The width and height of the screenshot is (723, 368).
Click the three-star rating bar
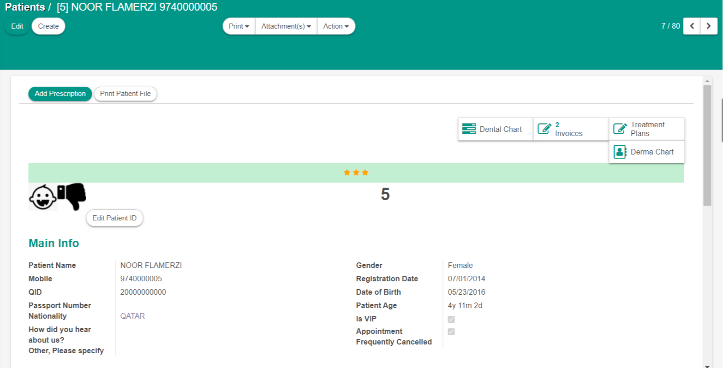pos(356,172)
